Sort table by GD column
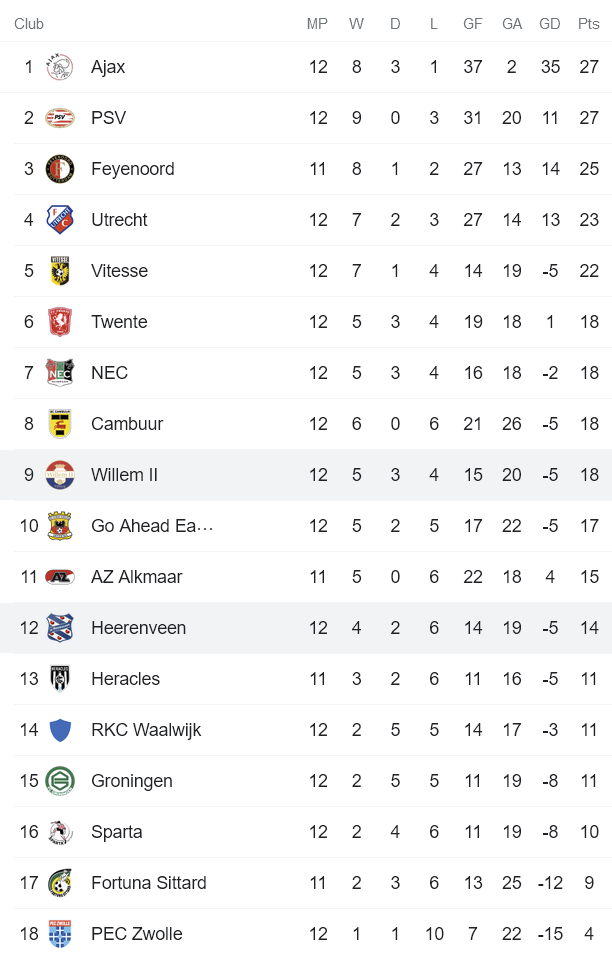The height and width of the screenshot is (967, 612). pyautogui.click(x=550, y=23)
